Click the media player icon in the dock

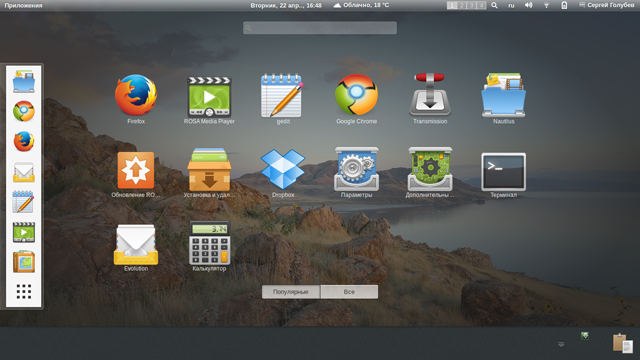click(x=24, y=232)
